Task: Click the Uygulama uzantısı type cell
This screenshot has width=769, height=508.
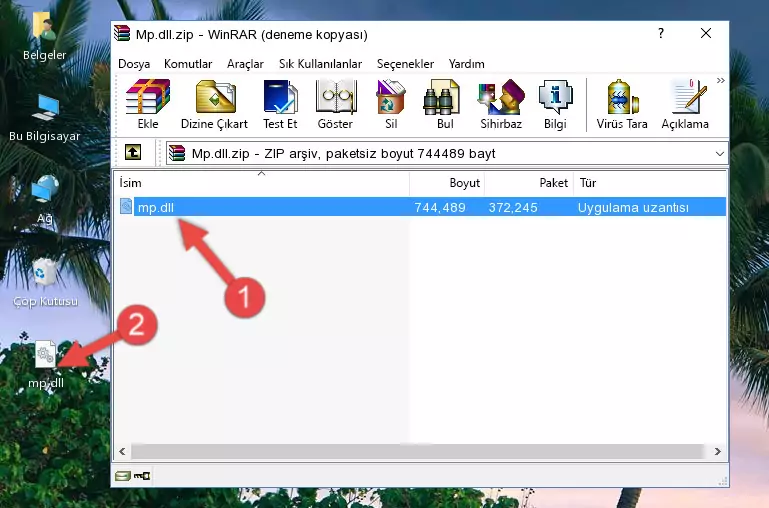Action: (633, 207)
